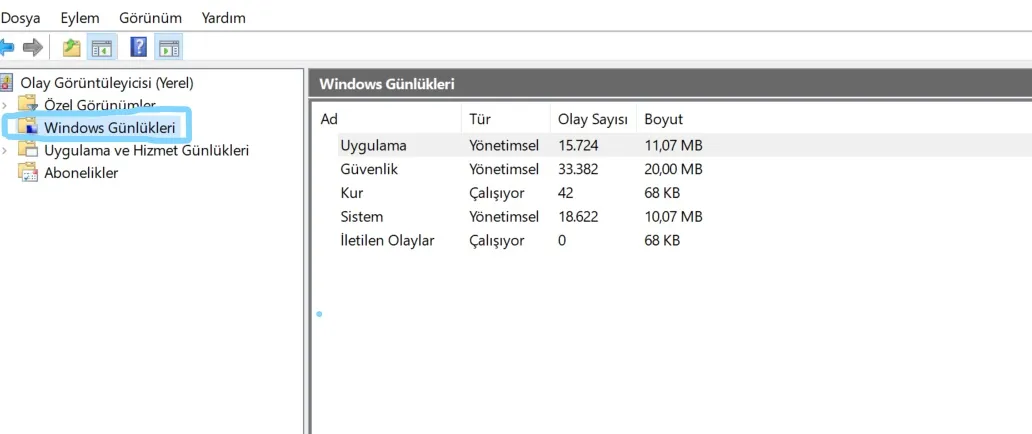Click the size value 11,07 MB

tap(673, 146)
